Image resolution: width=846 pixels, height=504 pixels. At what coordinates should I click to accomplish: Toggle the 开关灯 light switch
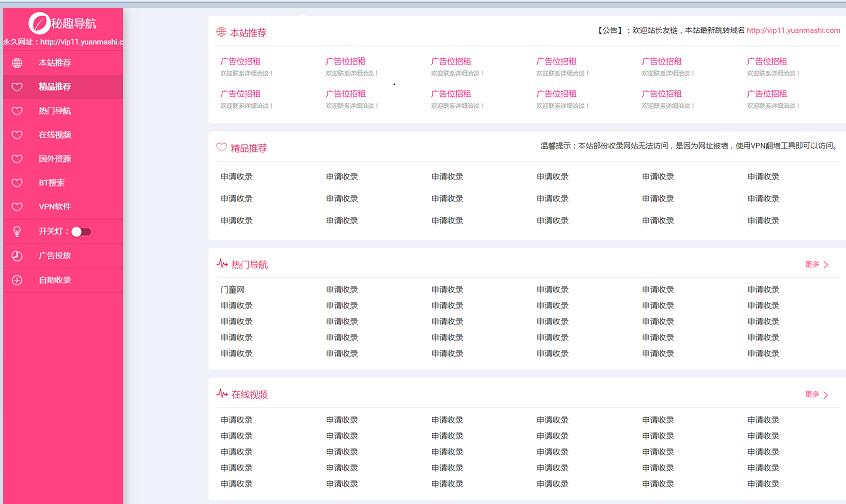pyautogui.click(x=81, y=232)
